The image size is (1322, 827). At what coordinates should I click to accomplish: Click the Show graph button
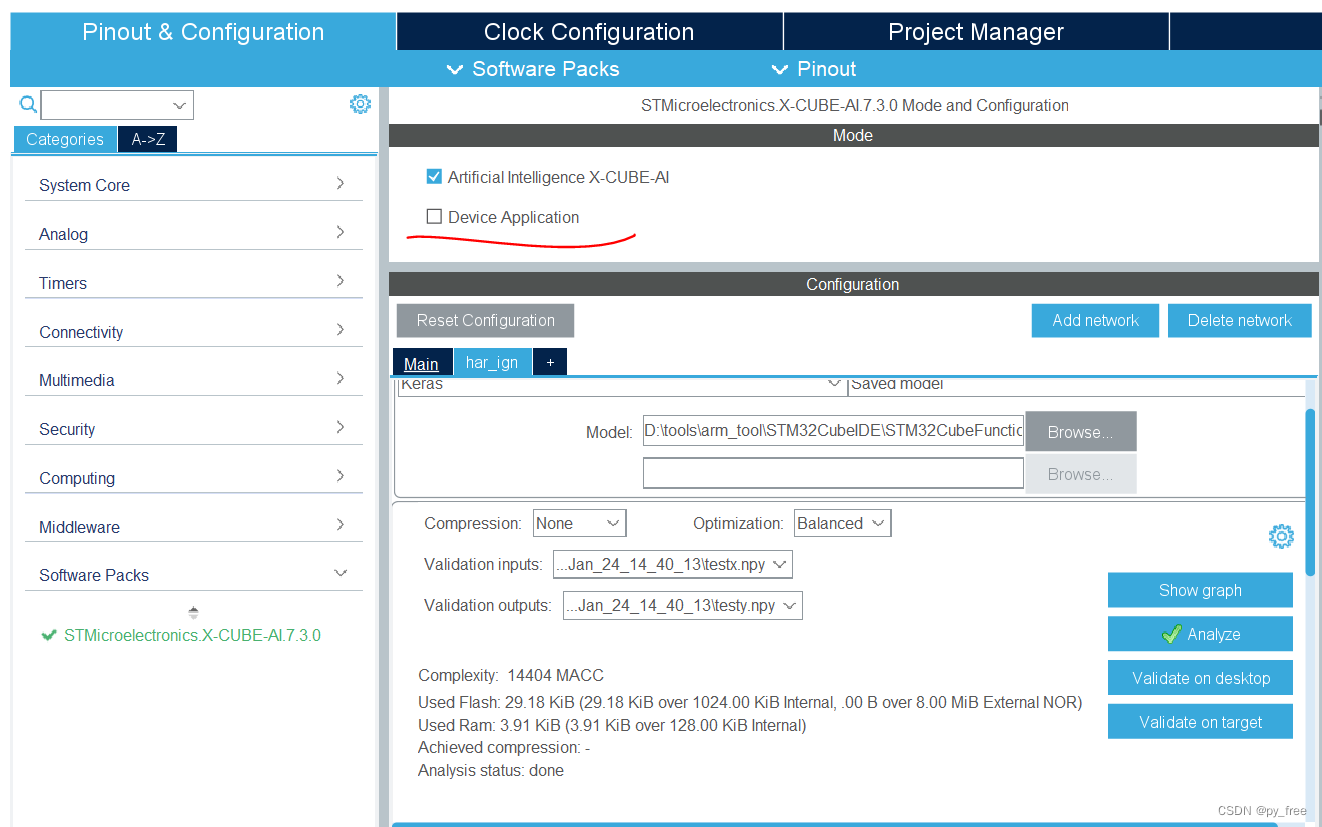[x=1200, y=590]
